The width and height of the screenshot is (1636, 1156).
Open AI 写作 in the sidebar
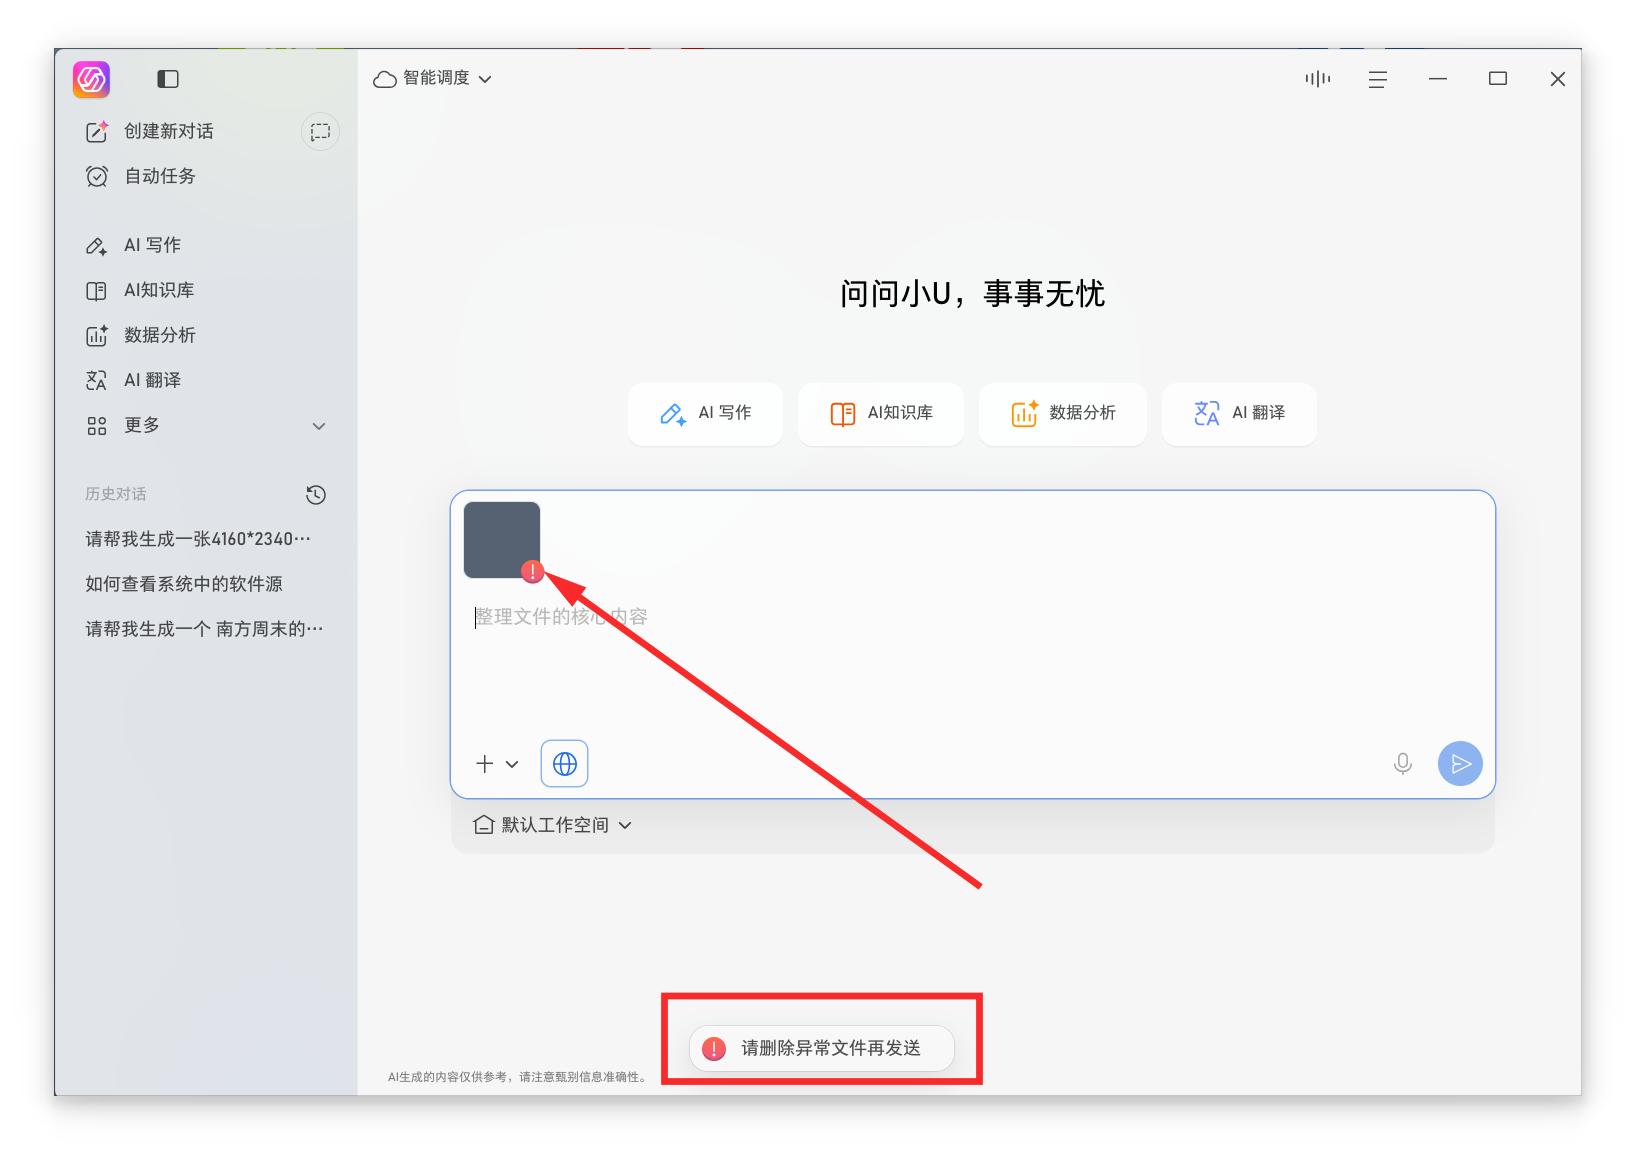point(134,246)
